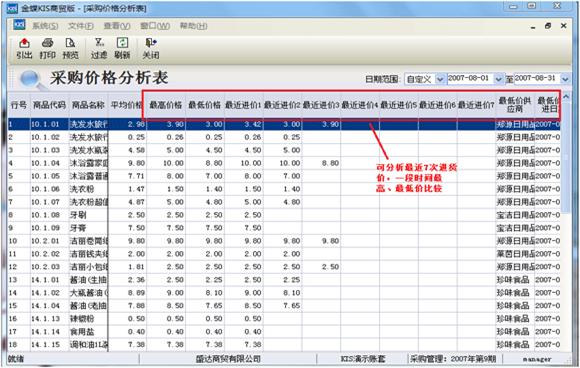Click the 食用盐 product name cell
580x368 pixels.
(x=88, y=331)
